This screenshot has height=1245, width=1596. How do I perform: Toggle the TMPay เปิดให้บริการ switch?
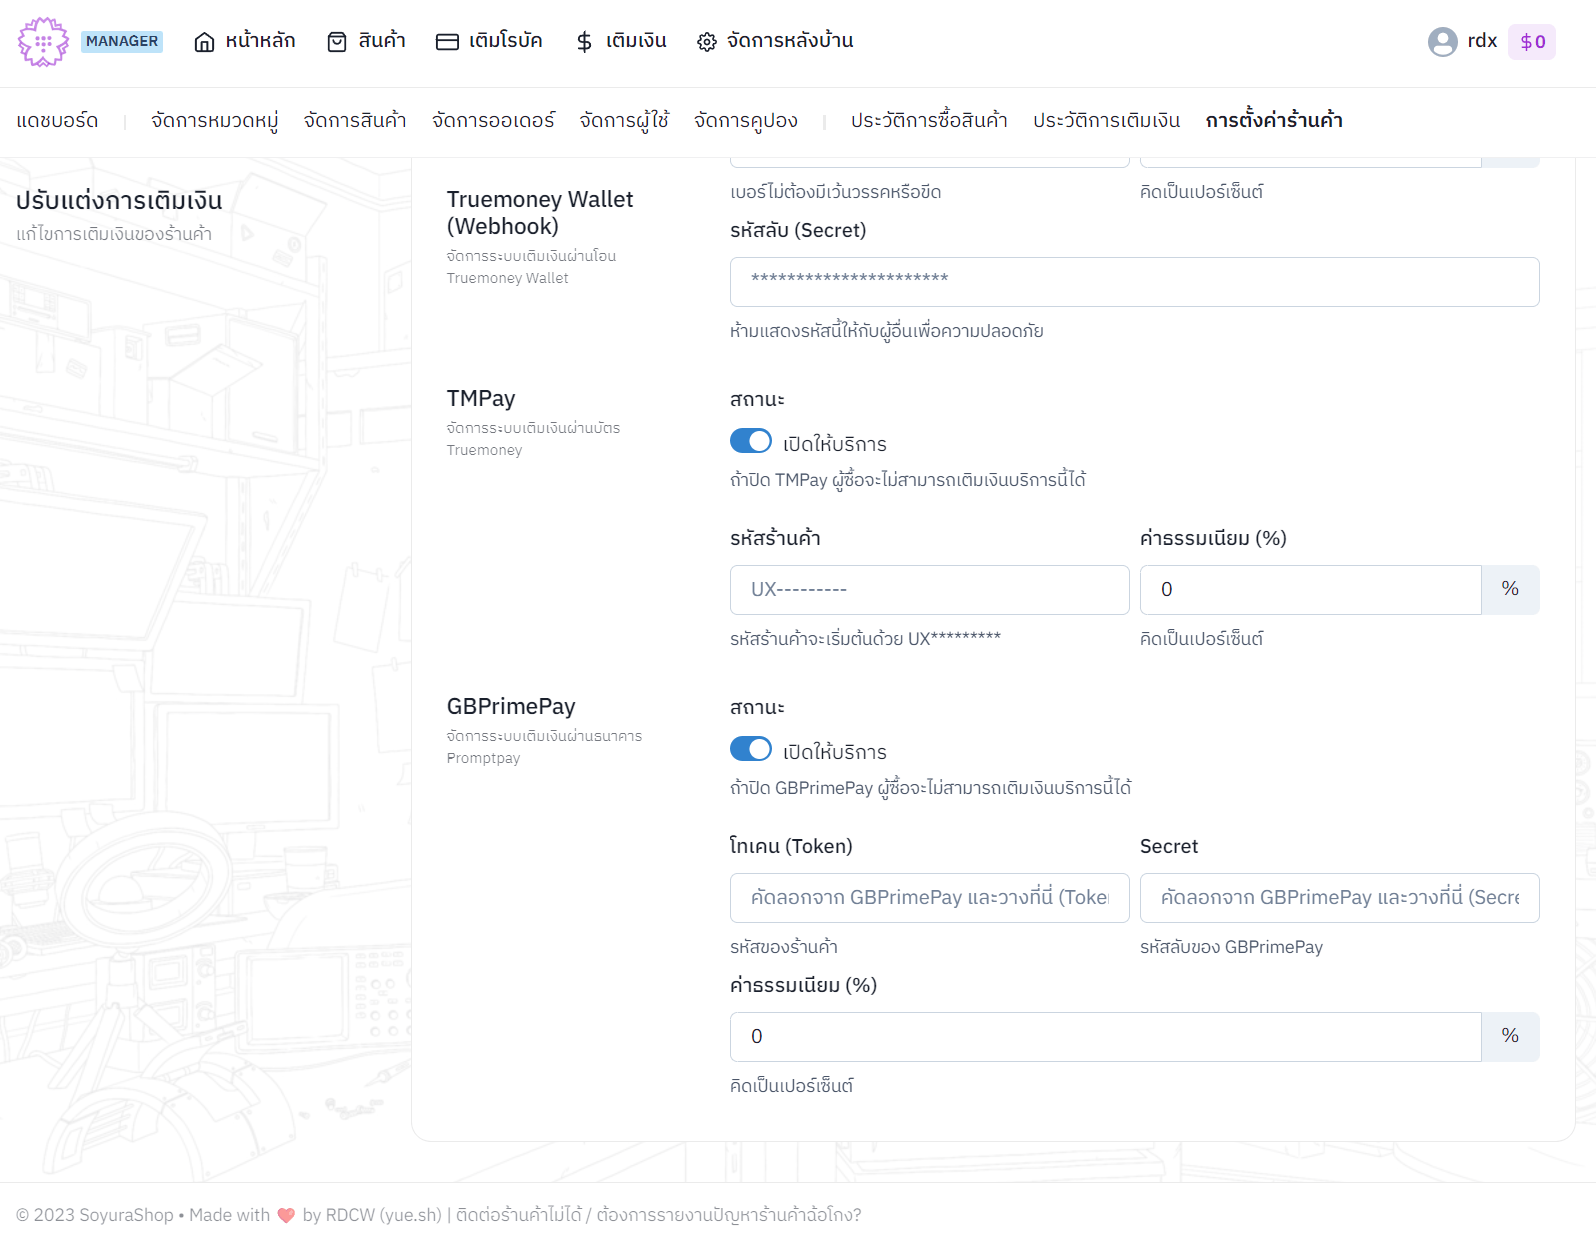coord(750,441)
